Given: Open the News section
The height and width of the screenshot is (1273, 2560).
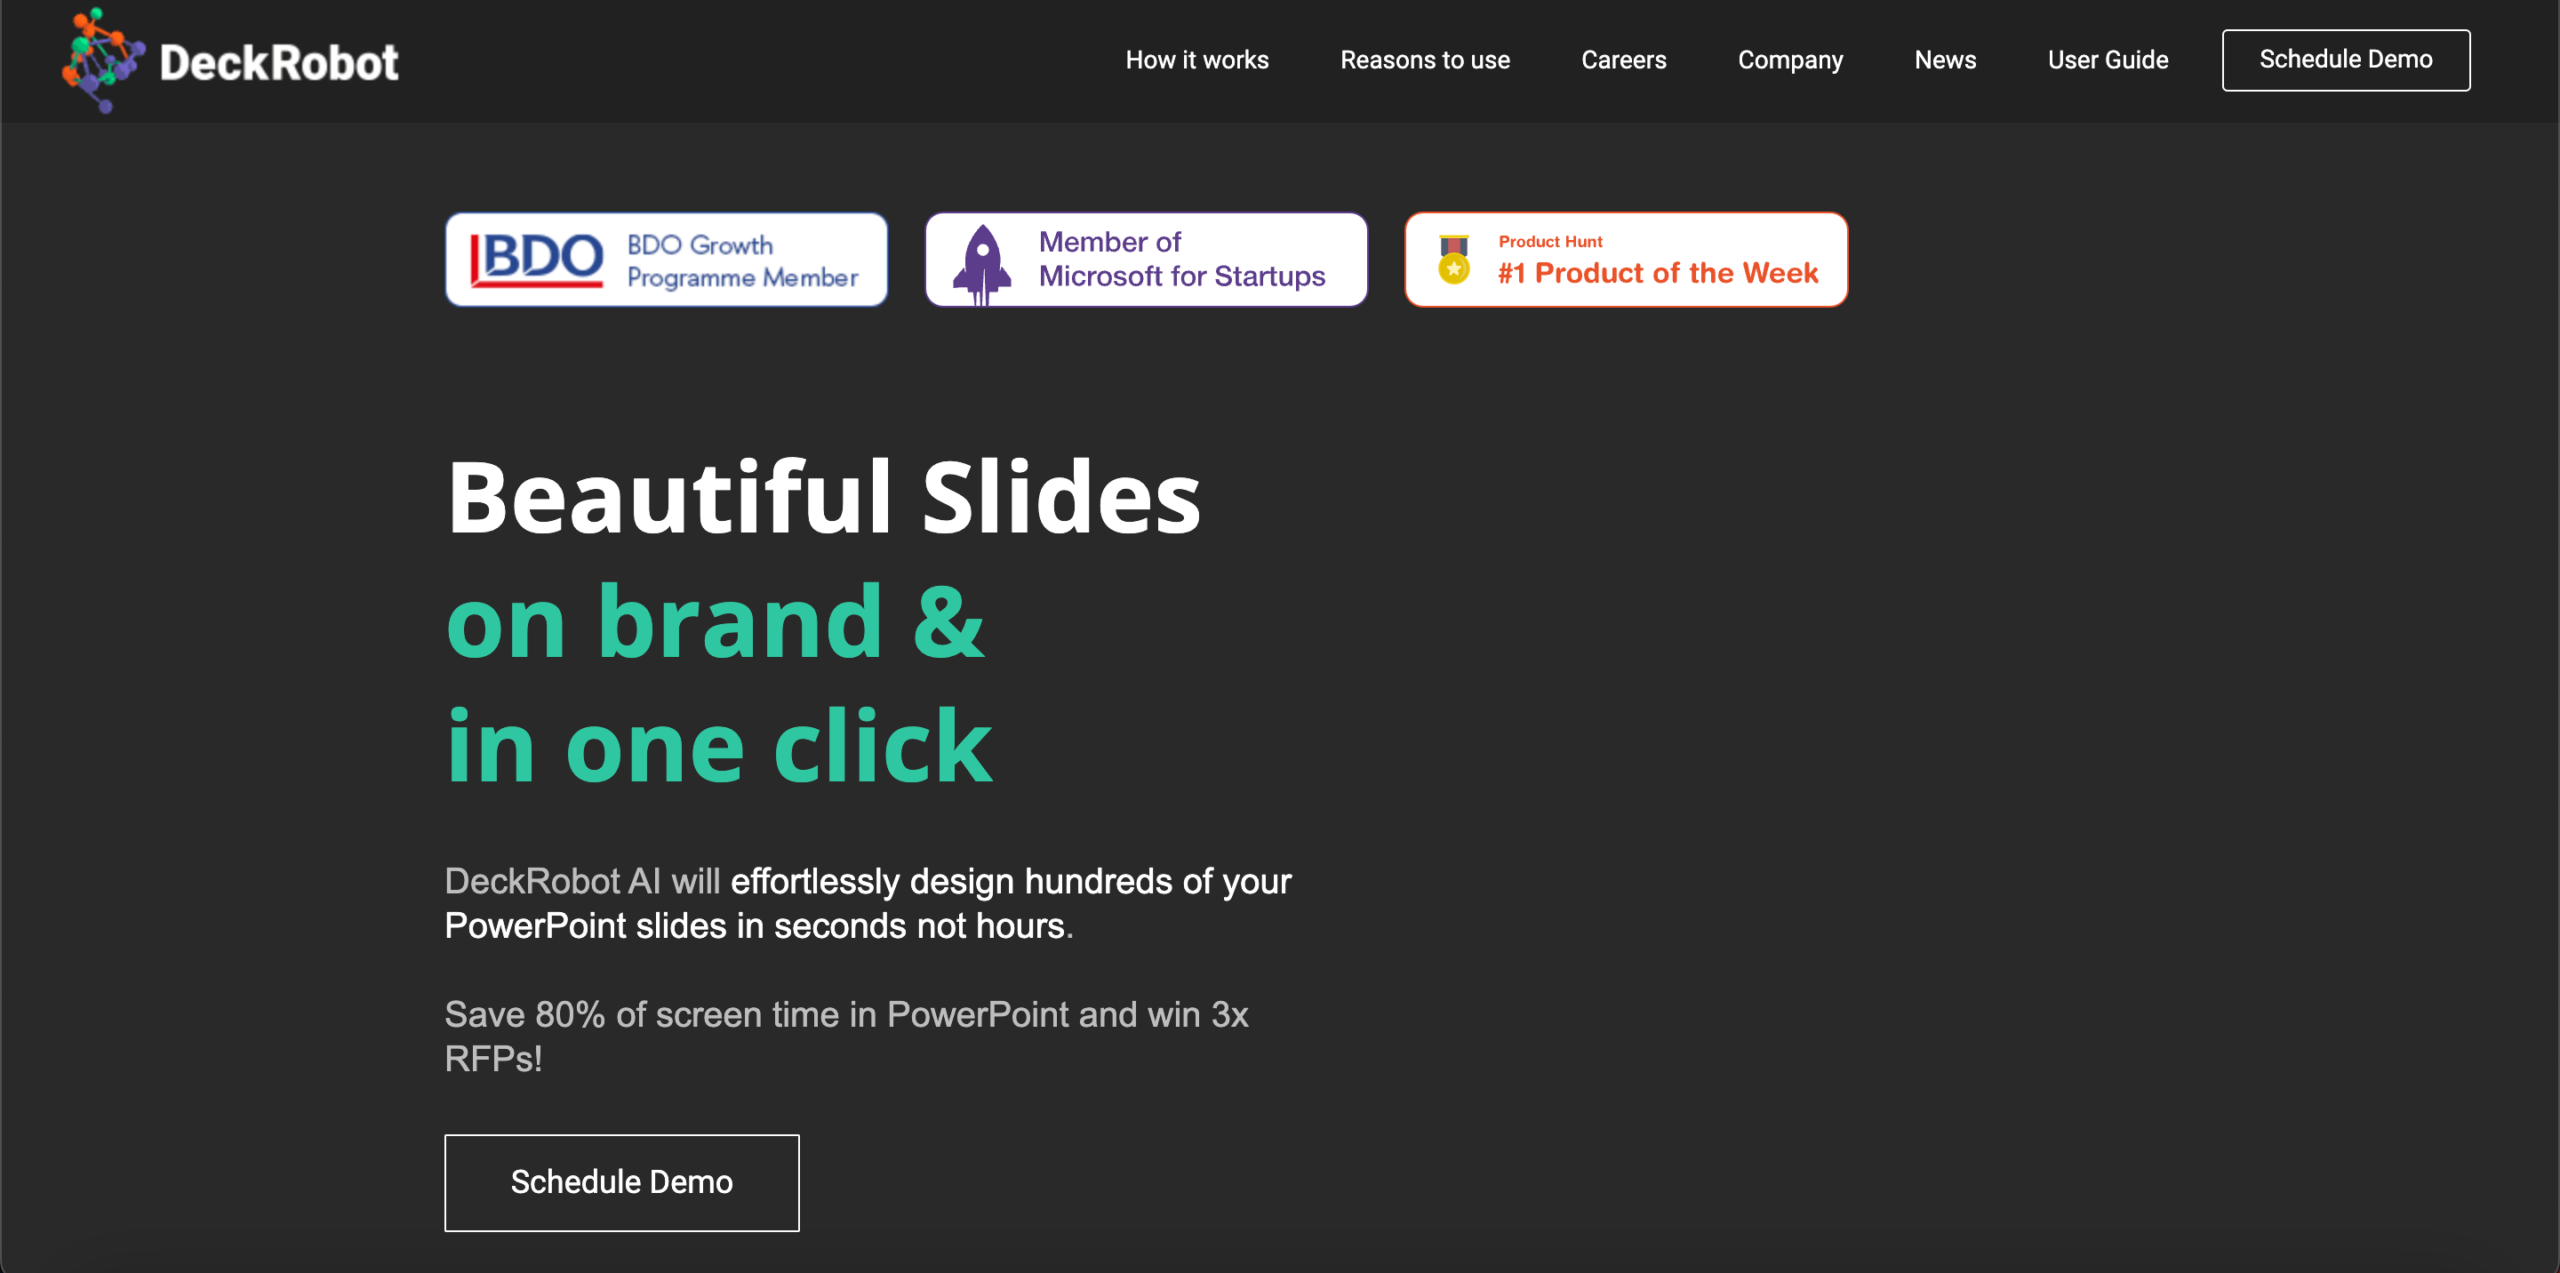Looking at the screenshot, I should click(x=1945, y=60).
